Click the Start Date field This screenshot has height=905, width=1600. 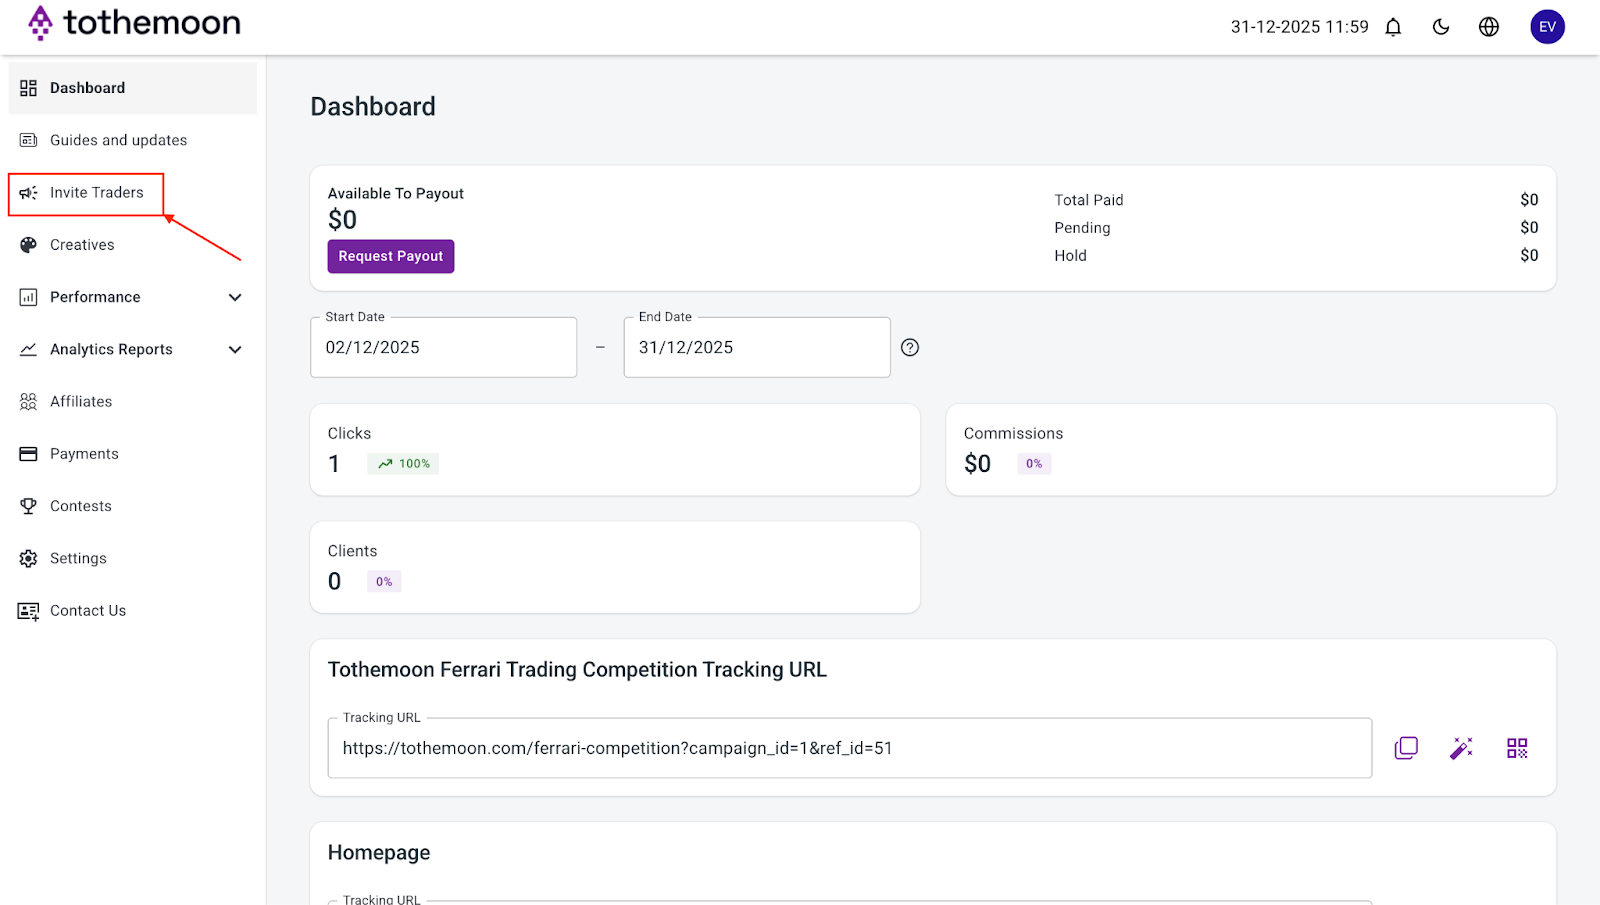(444, 347)
